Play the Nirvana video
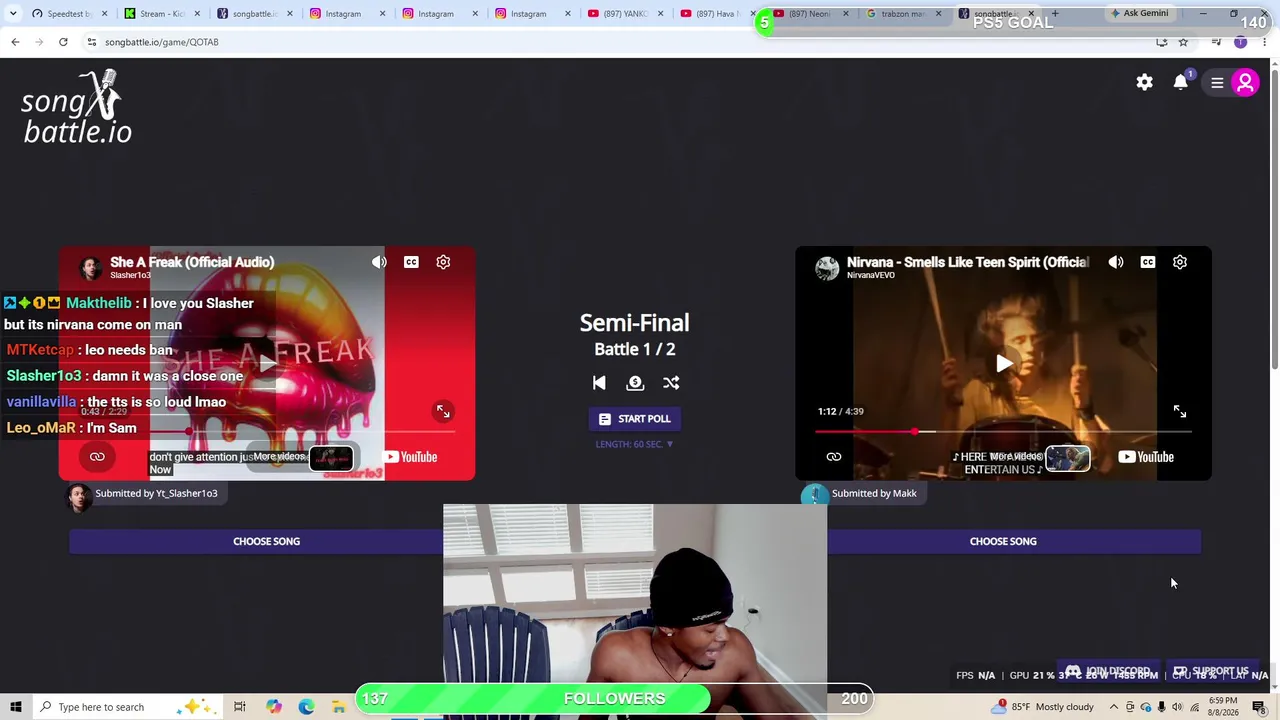1280x720 pixels. [x=1003, y=363]
